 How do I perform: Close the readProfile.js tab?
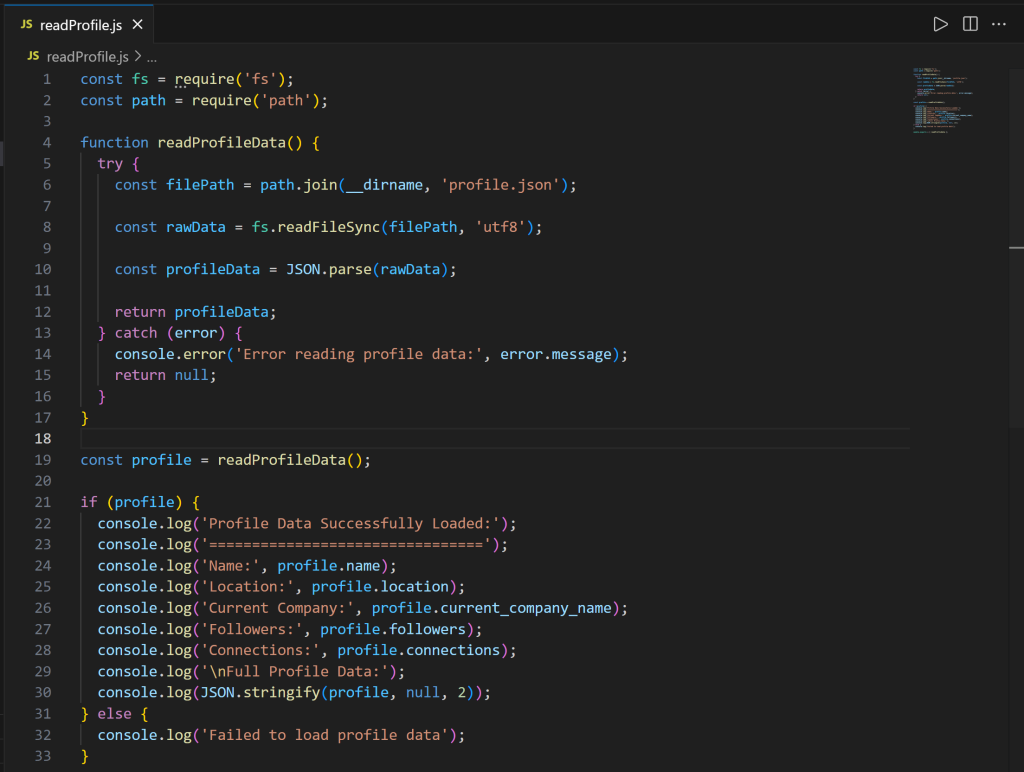coord(138,24)
